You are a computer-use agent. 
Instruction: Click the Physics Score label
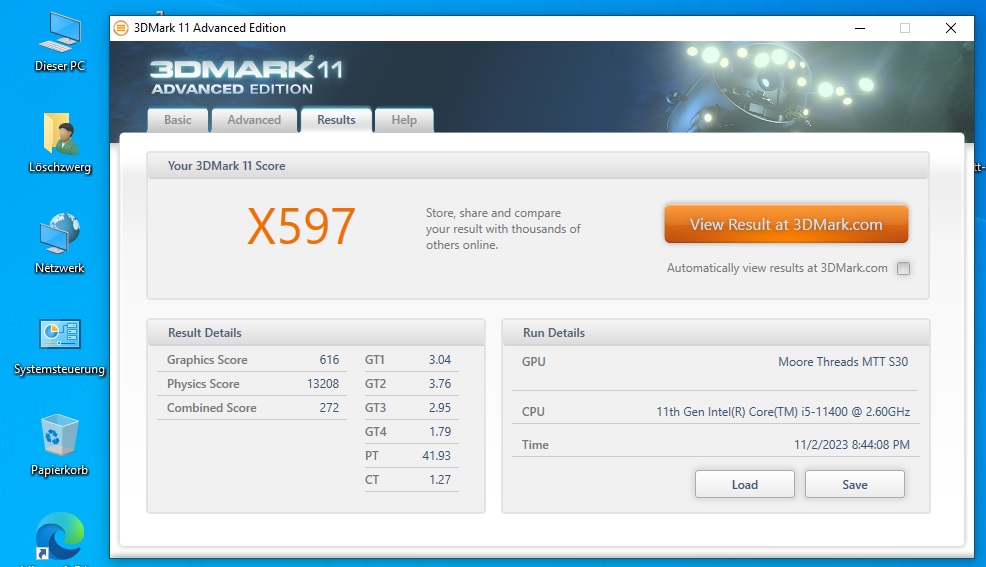coord(203,383)
